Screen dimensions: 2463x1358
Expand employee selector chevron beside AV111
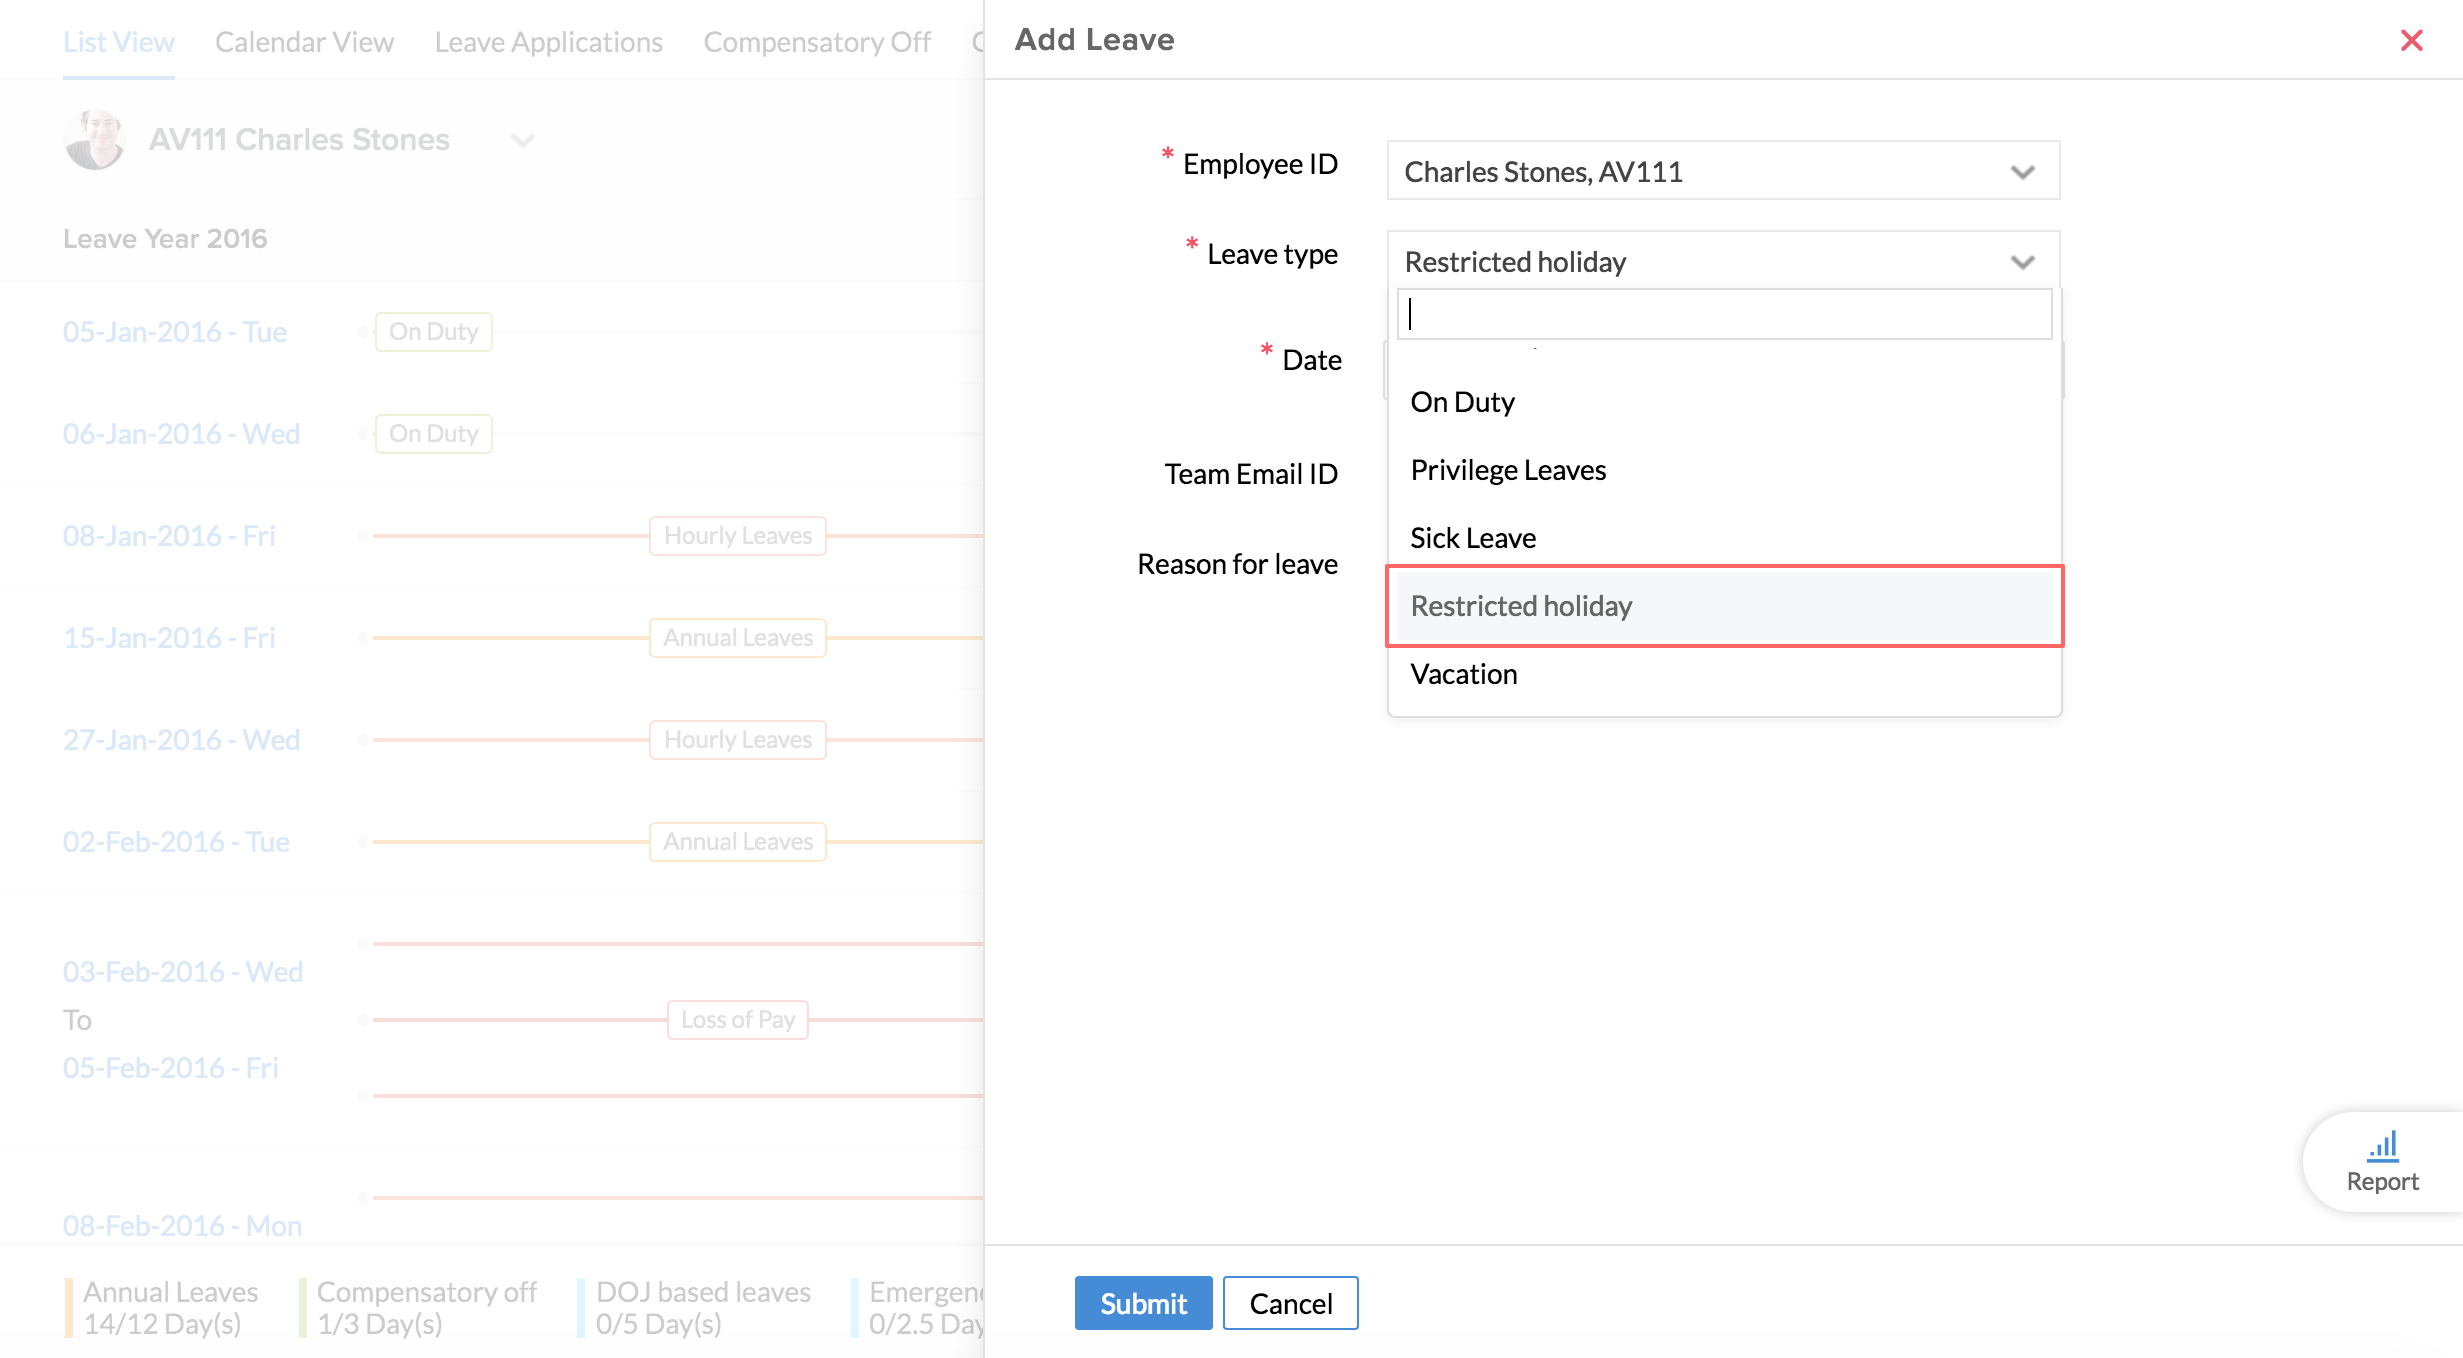pyautogui.click(x=523, y=140)
